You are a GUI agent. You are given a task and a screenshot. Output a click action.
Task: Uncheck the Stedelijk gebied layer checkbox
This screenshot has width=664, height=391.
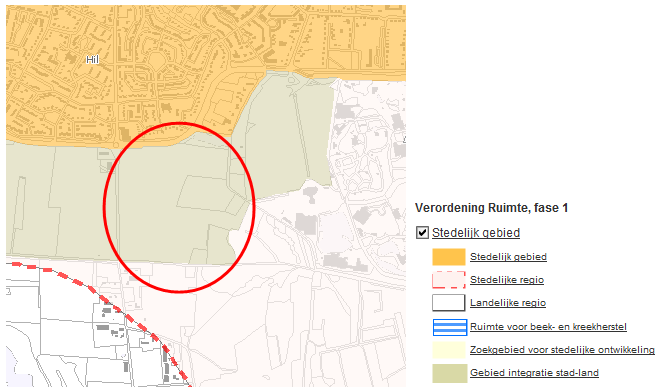pos(422,233)
